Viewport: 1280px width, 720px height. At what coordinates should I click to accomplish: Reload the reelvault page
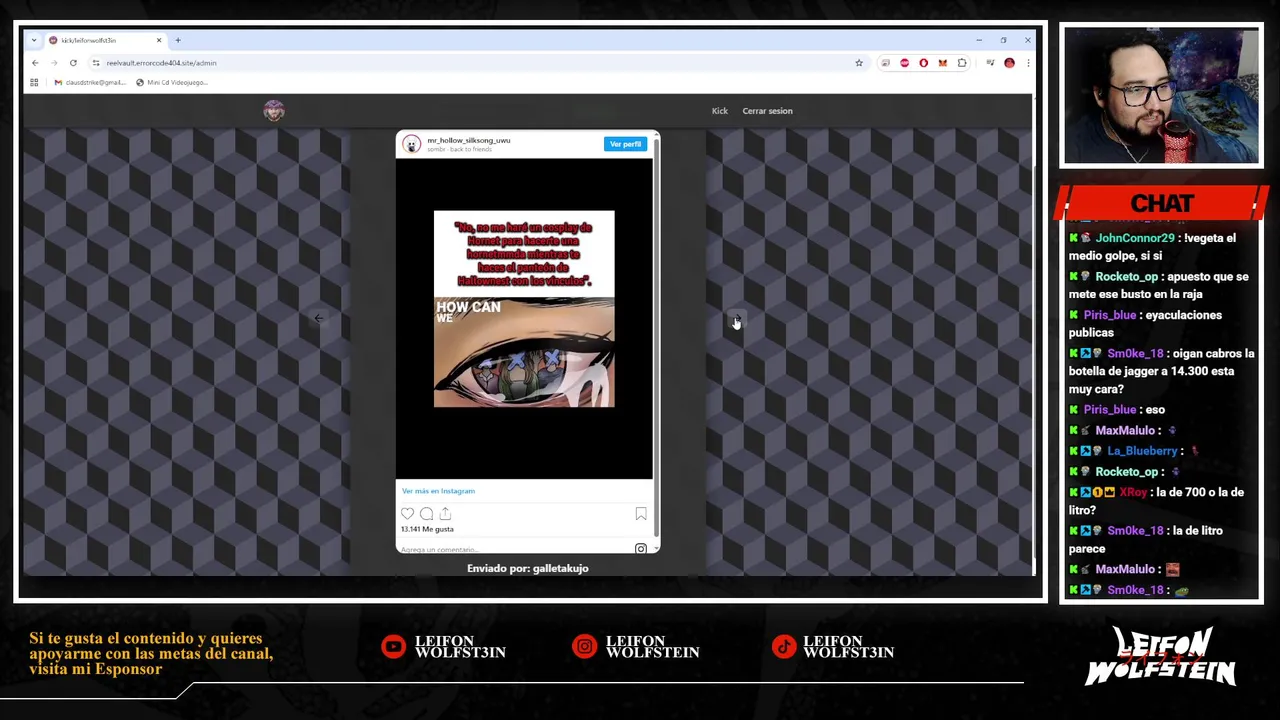pos(73,63)
